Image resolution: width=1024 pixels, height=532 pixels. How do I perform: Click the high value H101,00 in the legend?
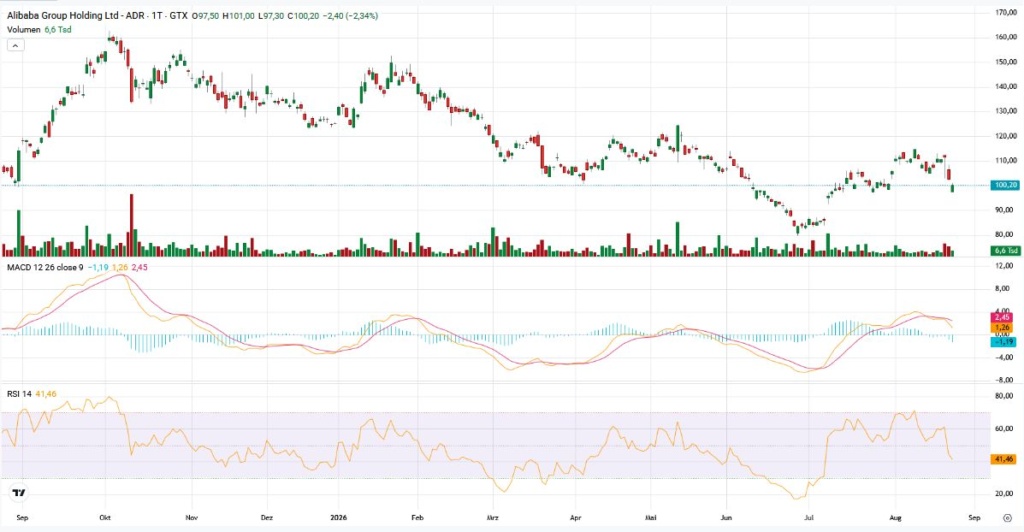pos(238,16)
